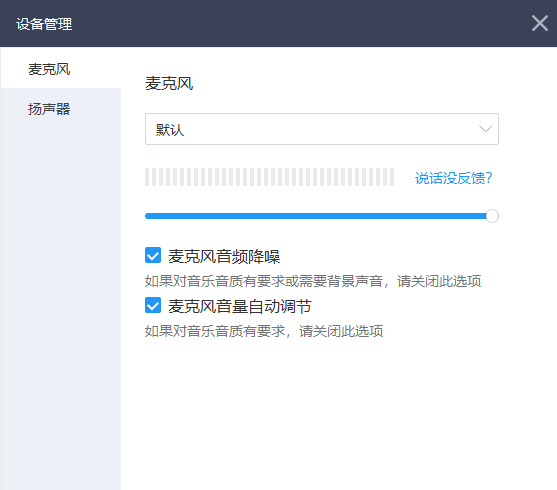Click the 麦克风 section heading above the dropdown
The image size is (557, 490).
click(x=169, y=84)
